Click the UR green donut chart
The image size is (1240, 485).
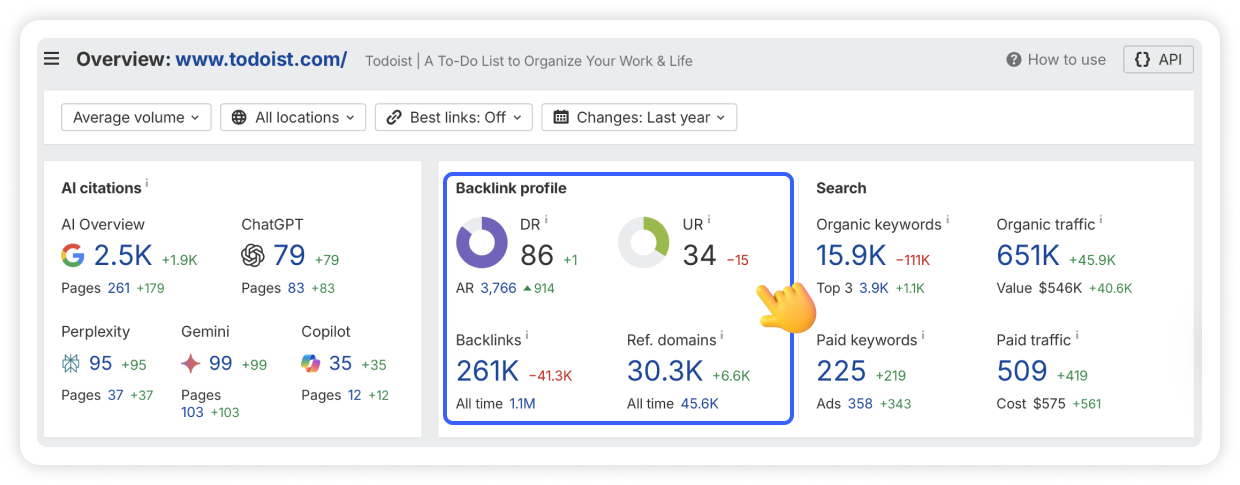click(644, 243)
